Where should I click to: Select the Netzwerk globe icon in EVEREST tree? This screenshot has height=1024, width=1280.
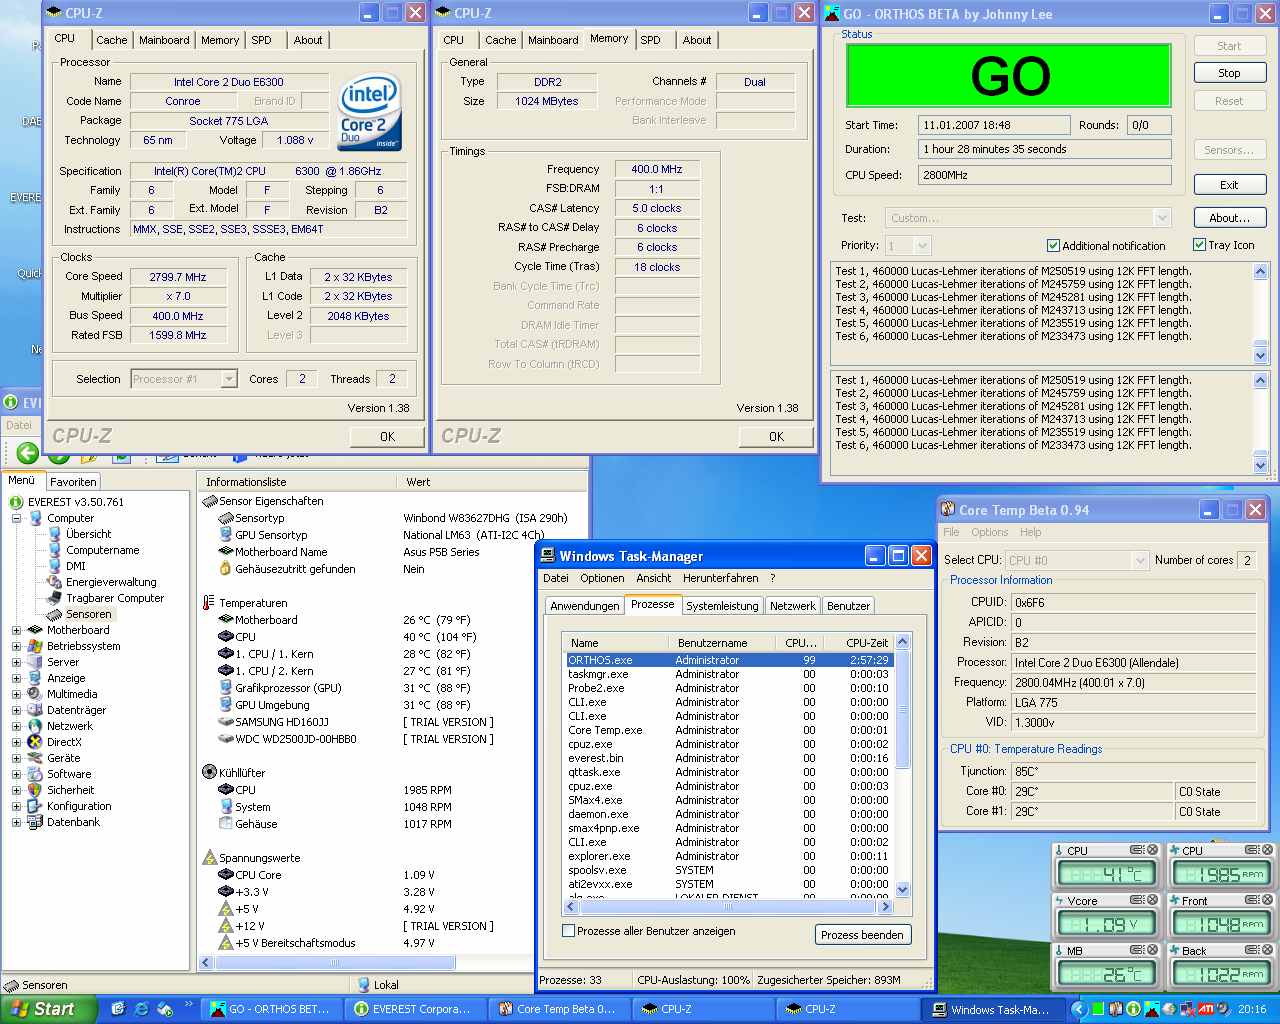(x=36, y=726)
